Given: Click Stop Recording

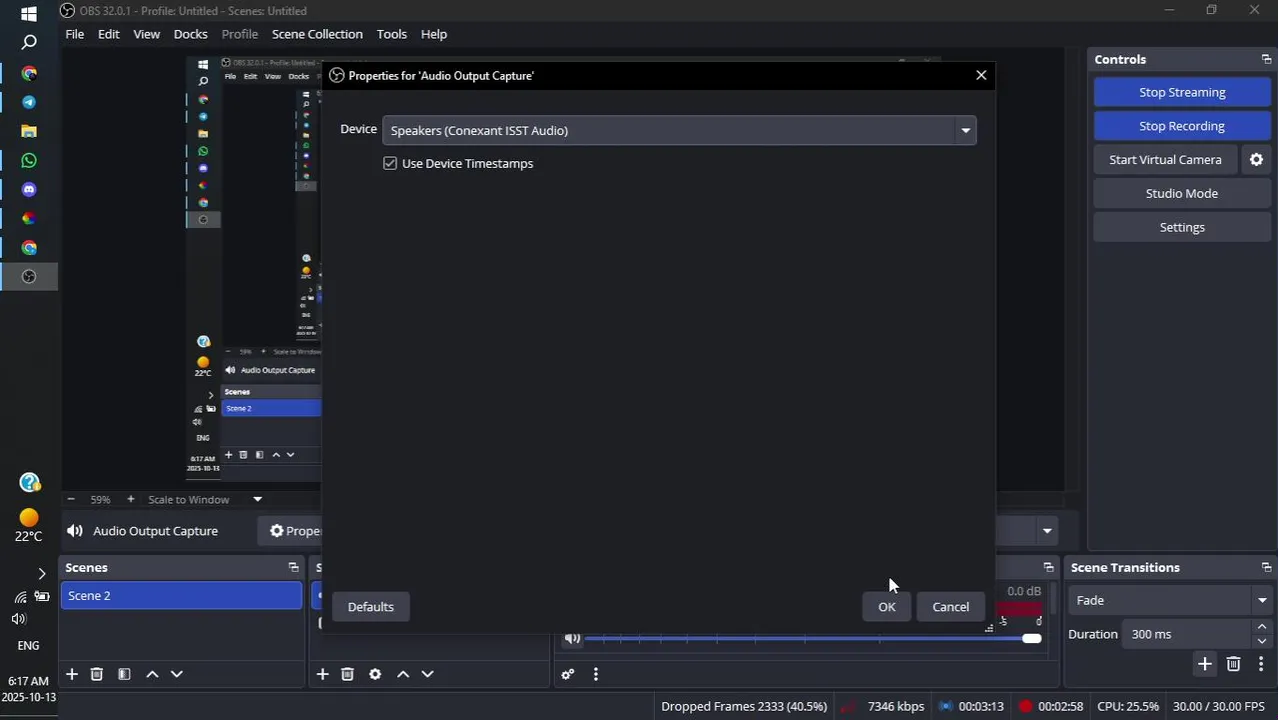Looking at the screenshot, I should [x=1182, y=126].
